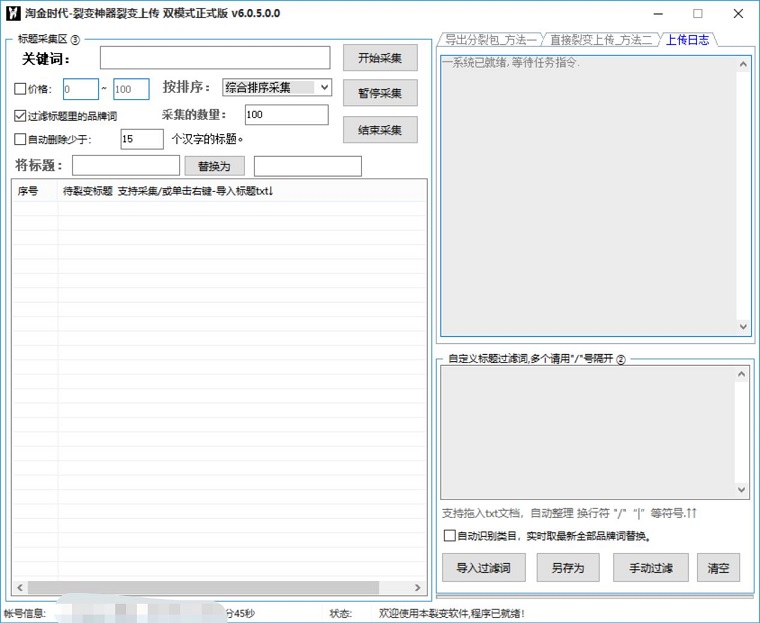Toggle the 自动删除少于 checkbox
760x623 pixels.
pos(20,139)
